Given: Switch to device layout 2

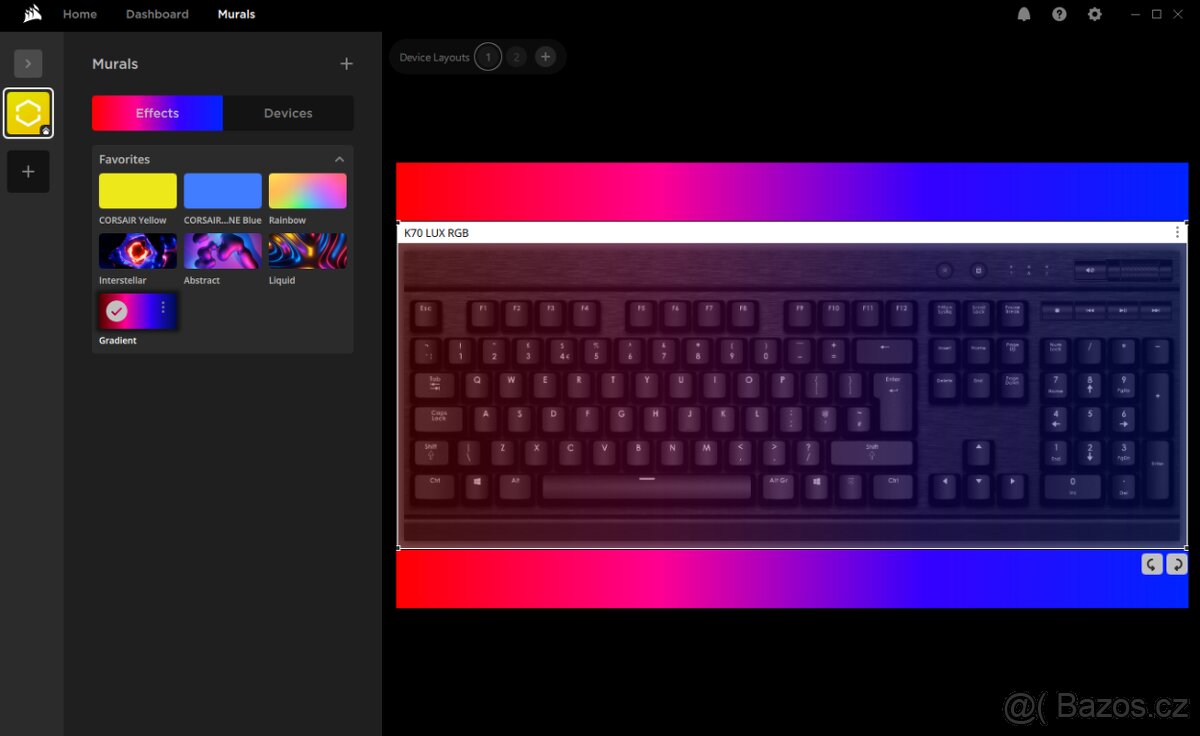Looking at the screenshot, I should pyautogui.click(x=516, y=57).
